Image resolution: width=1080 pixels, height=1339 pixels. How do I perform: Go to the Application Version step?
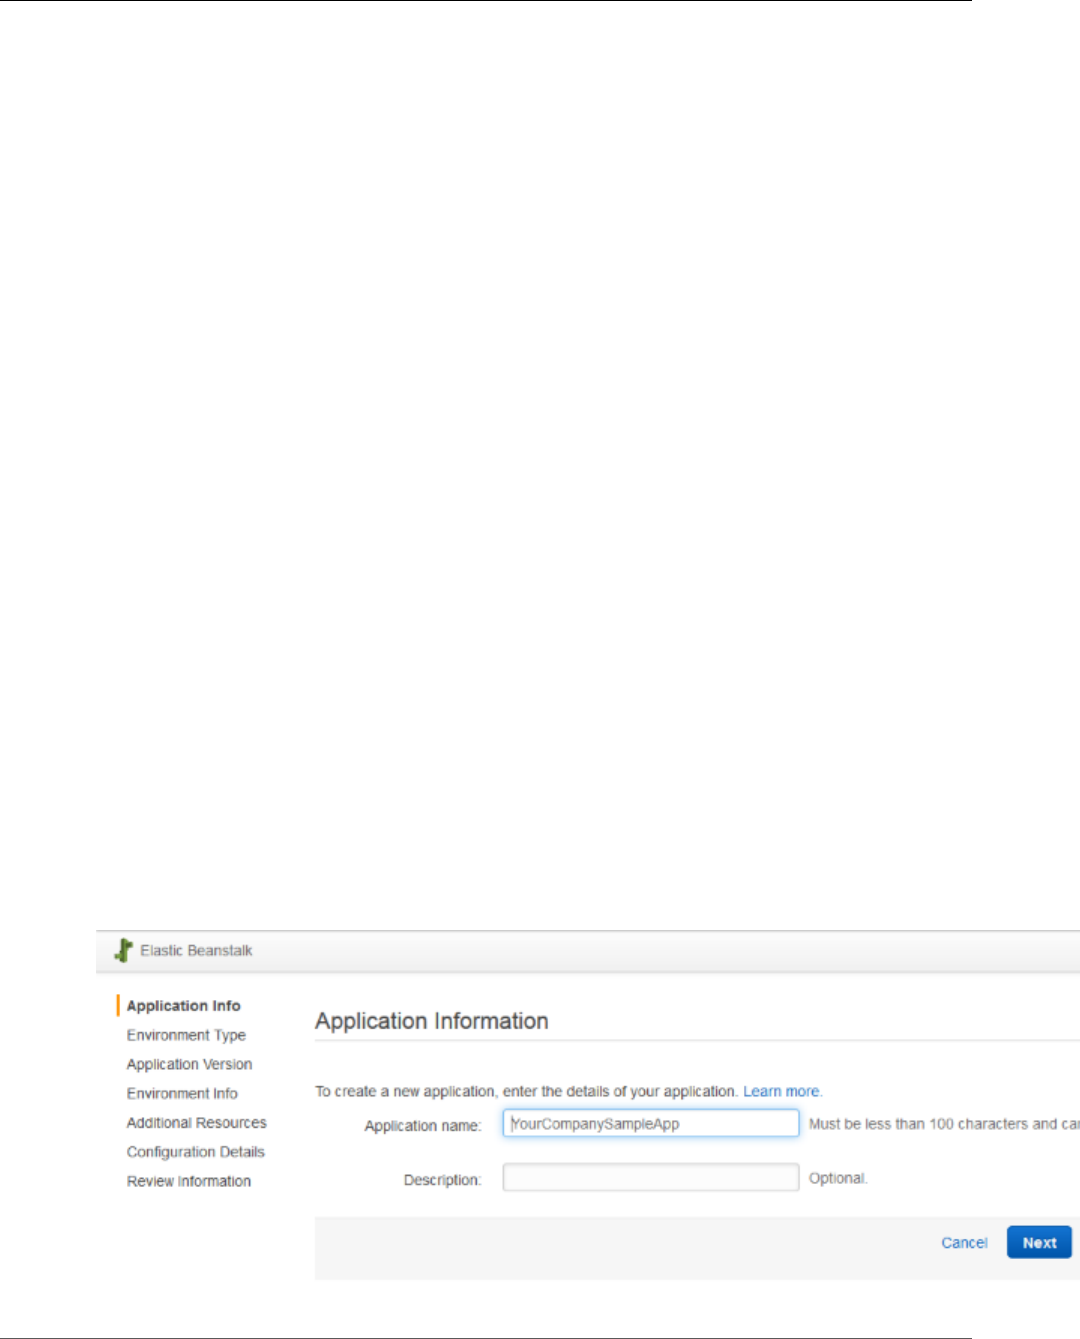pos(189,1064)
